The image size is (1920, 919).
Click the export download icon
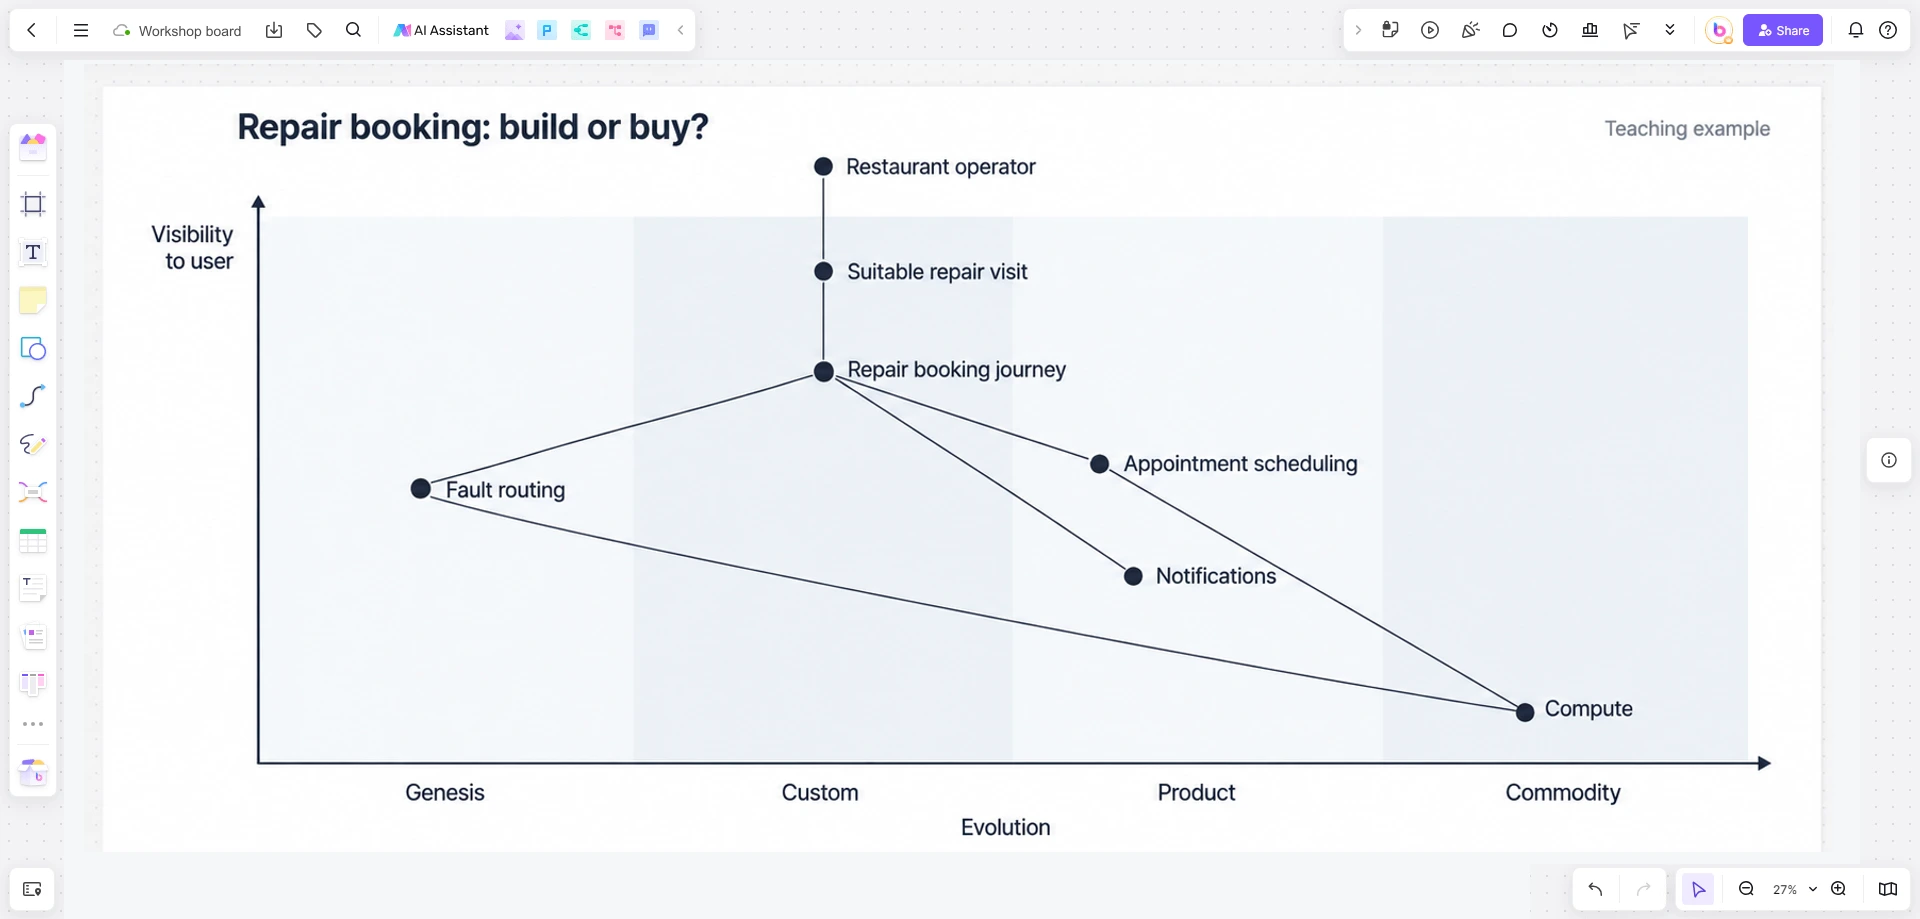coord(274,30)
